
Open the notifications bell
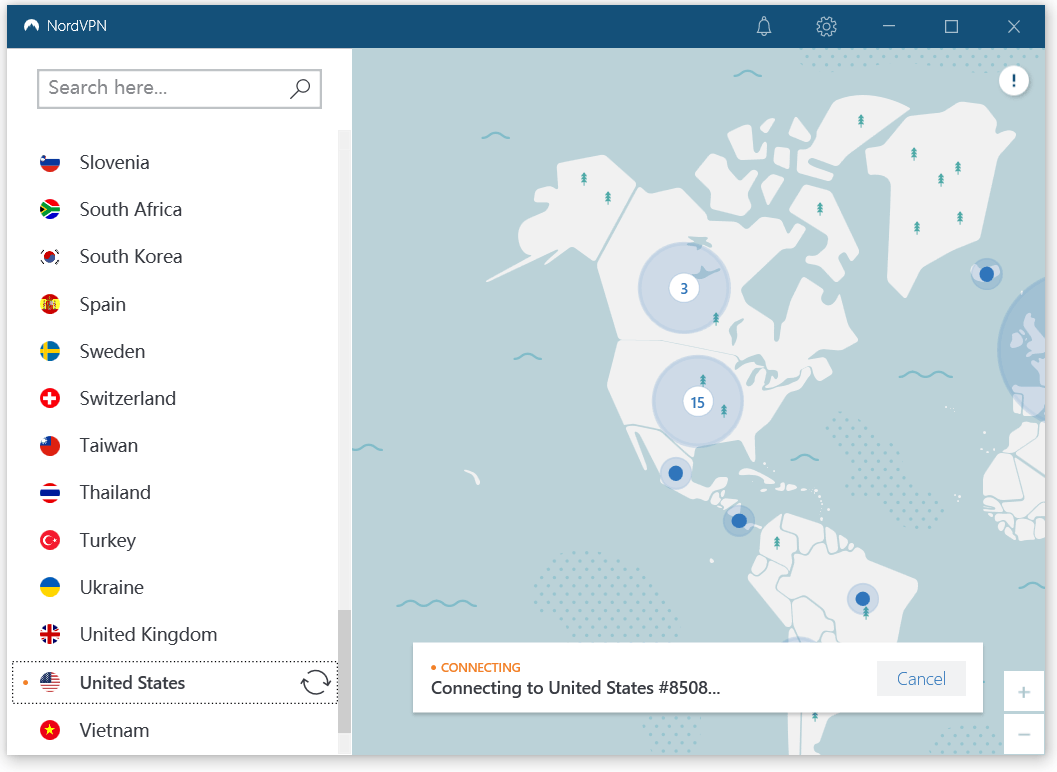click(764, 26)
